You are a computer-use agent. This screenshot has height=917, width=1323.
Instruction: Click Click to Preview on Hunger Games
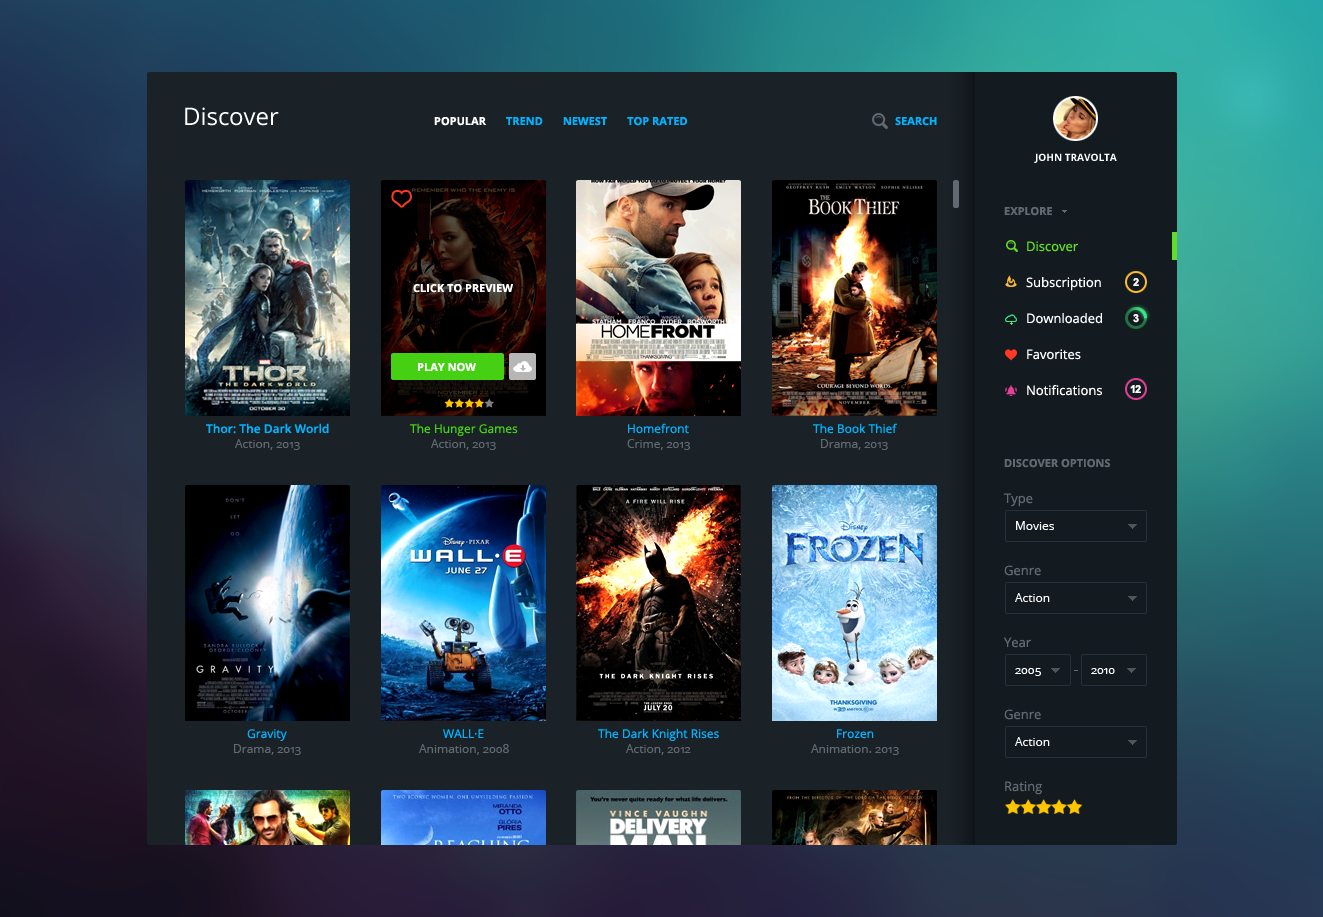click(463, 288)
